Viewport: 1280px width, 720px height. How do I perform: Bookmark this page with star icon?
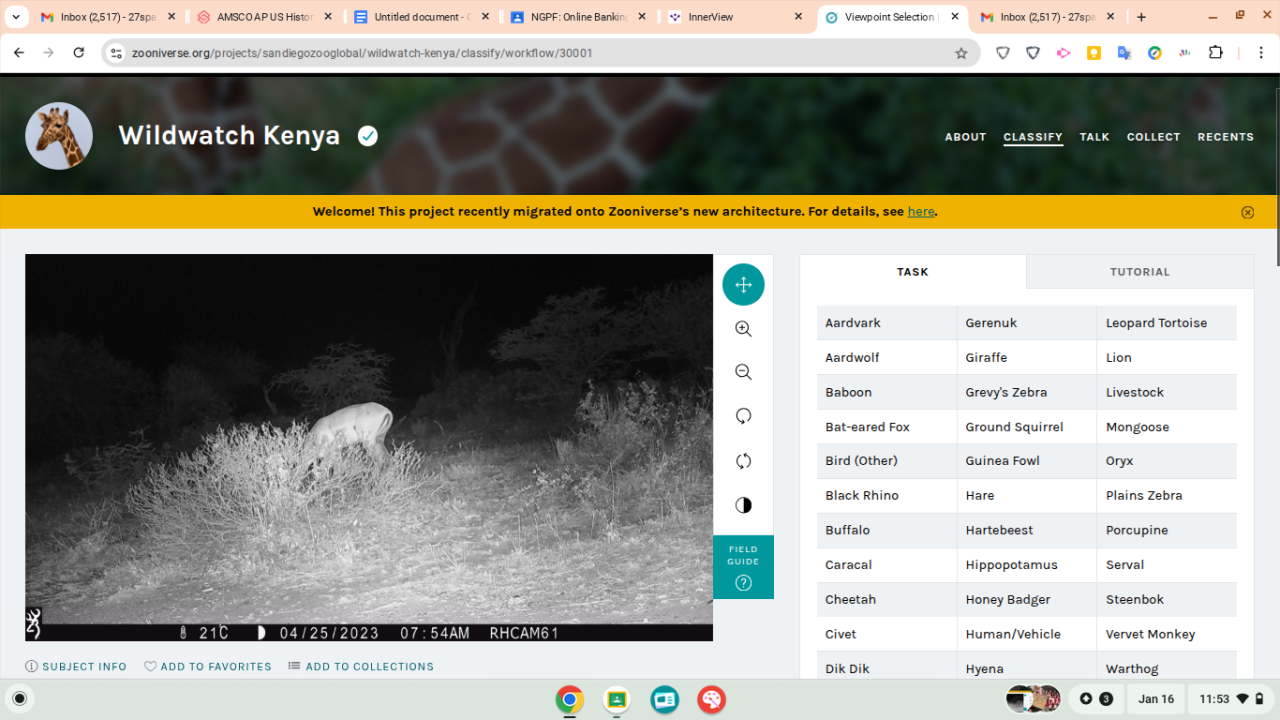click(961, 53)
